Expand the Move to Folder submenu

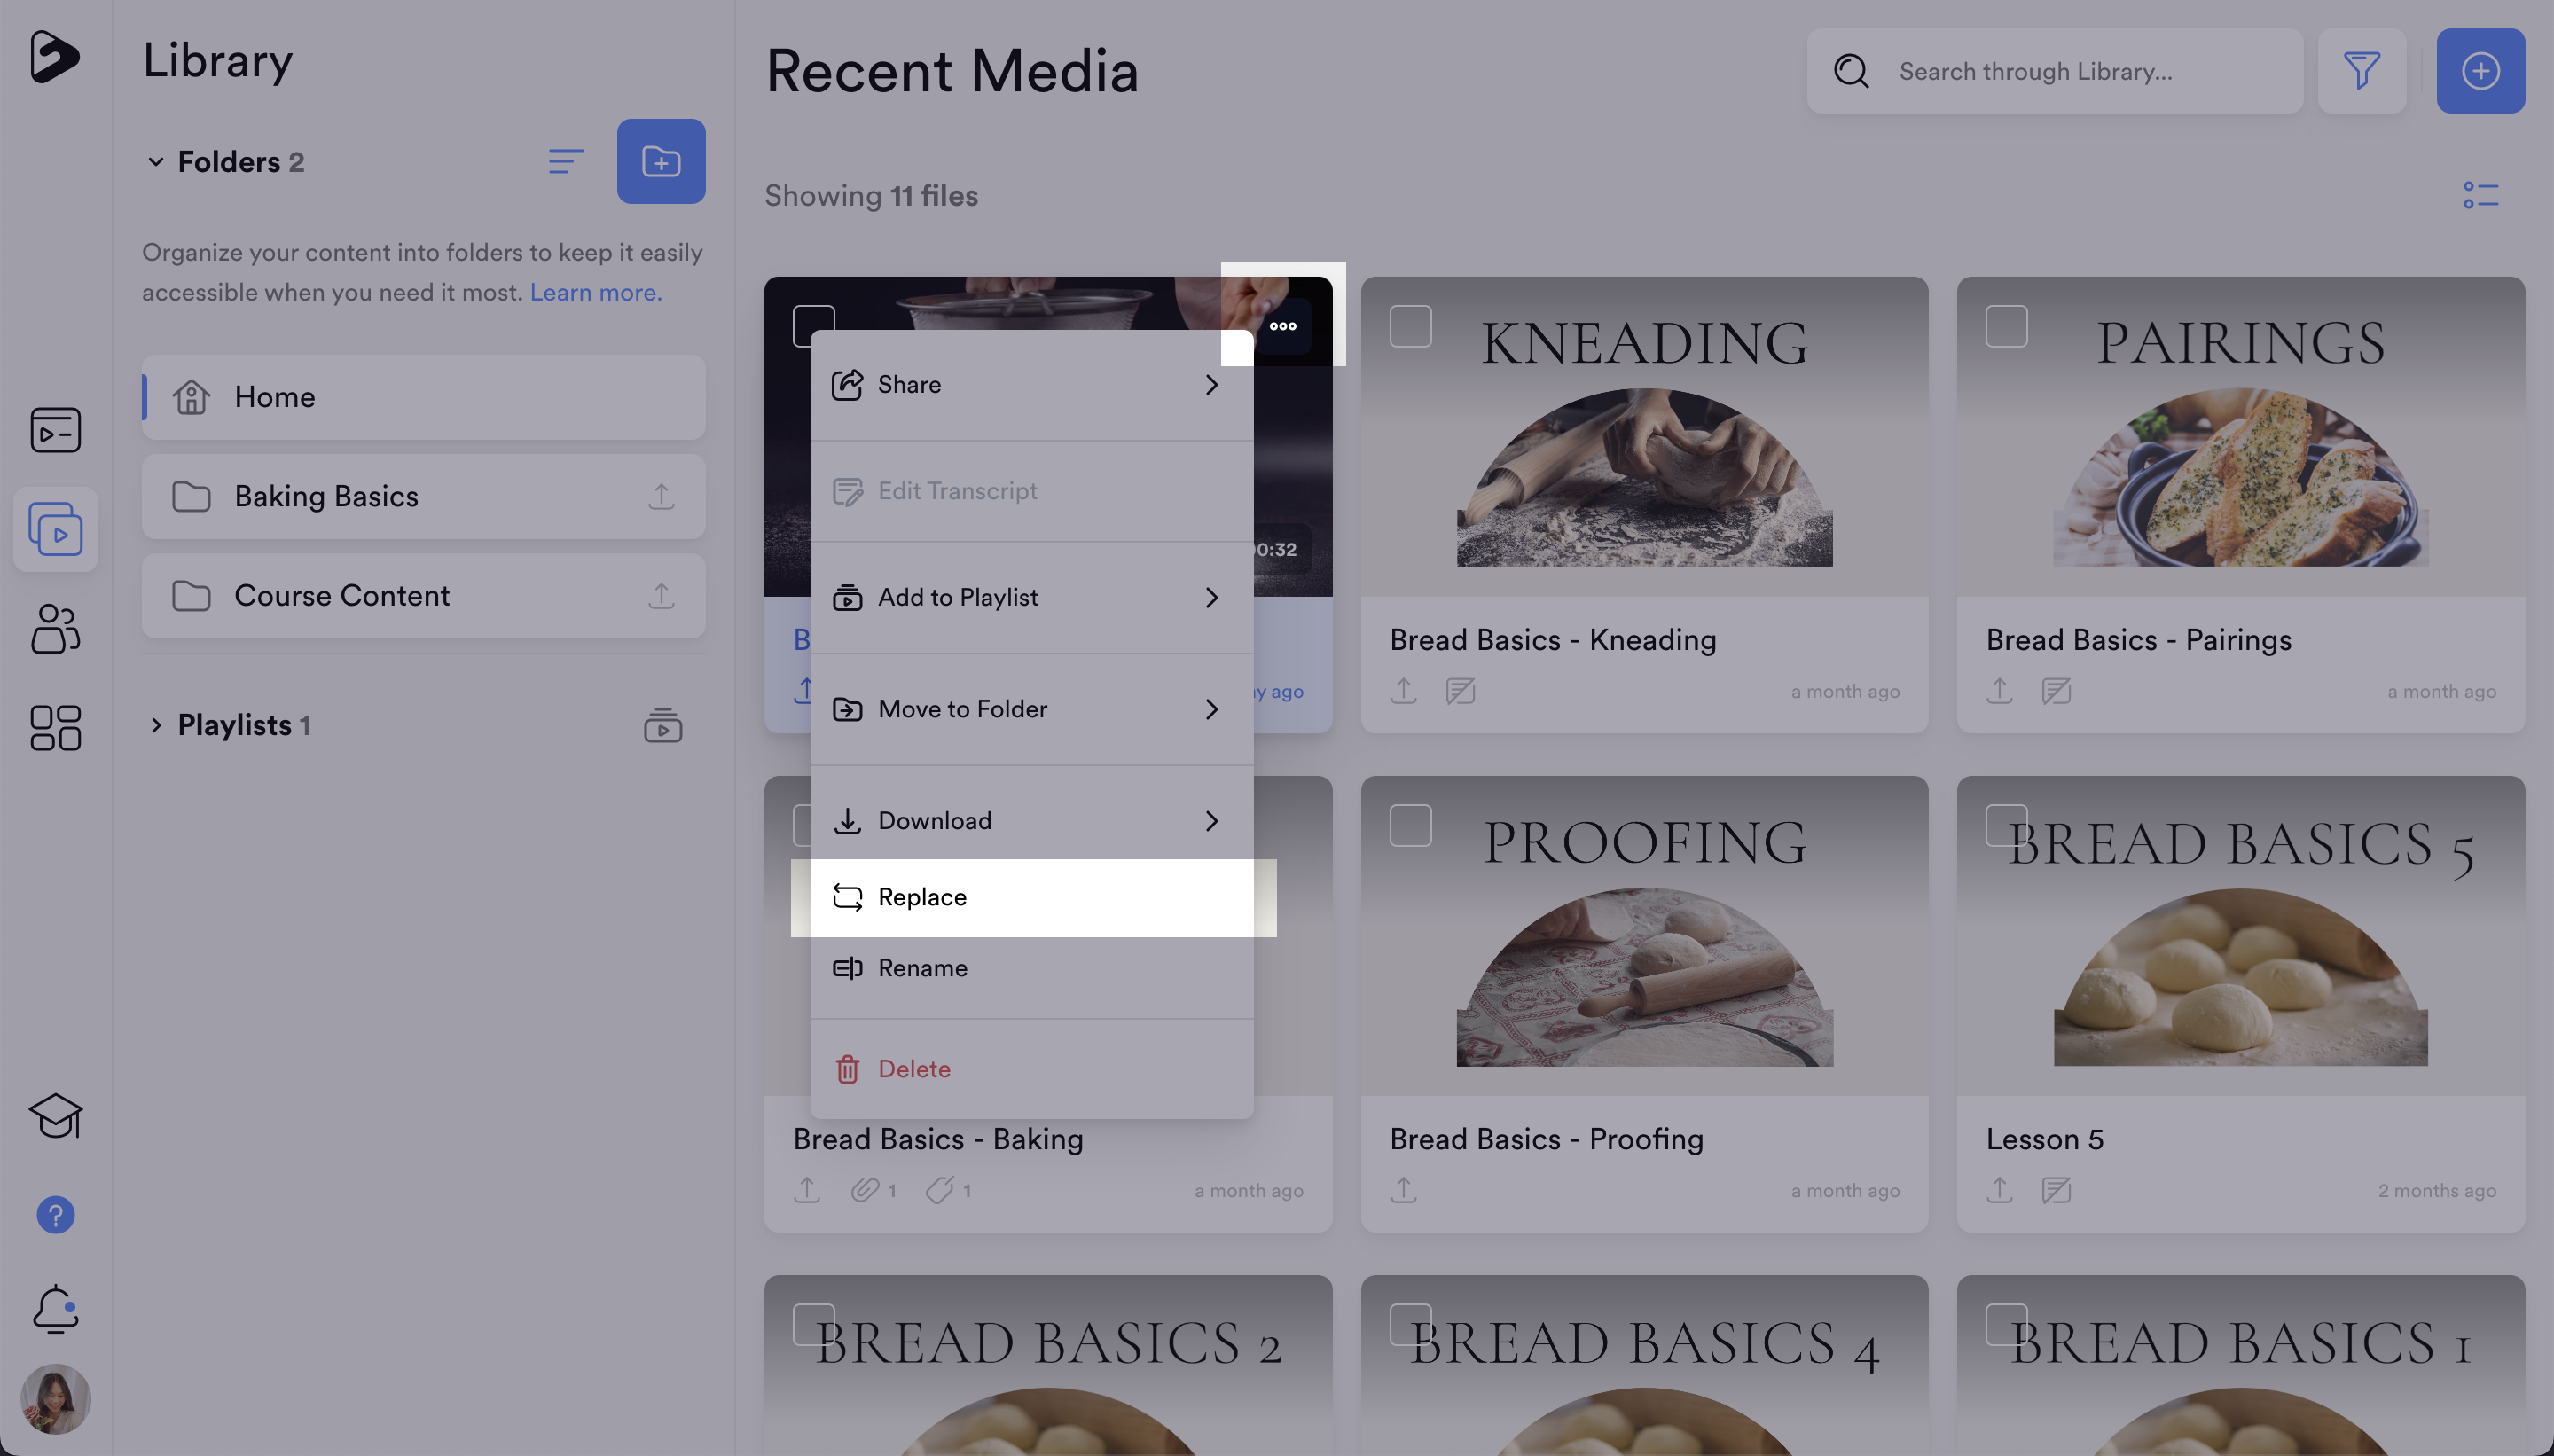click(1030, 709)
